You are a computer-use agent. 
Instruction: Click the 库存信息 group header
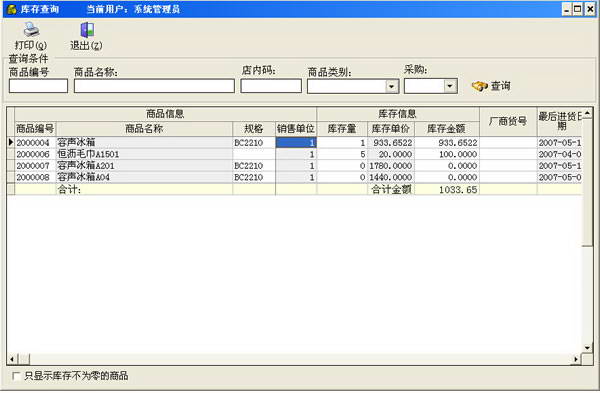(398, 114)
